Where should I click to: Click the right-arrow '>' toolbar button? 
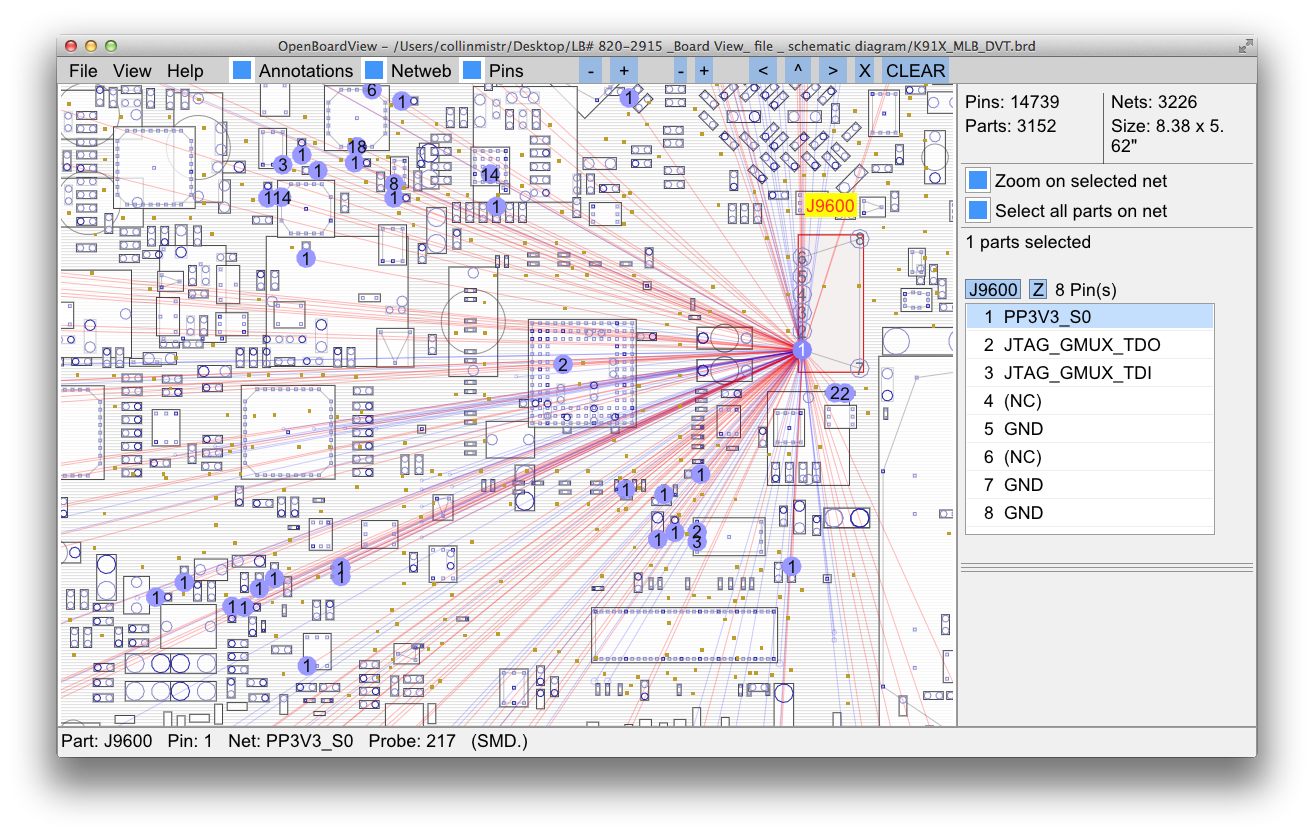(x=832, y=70)
